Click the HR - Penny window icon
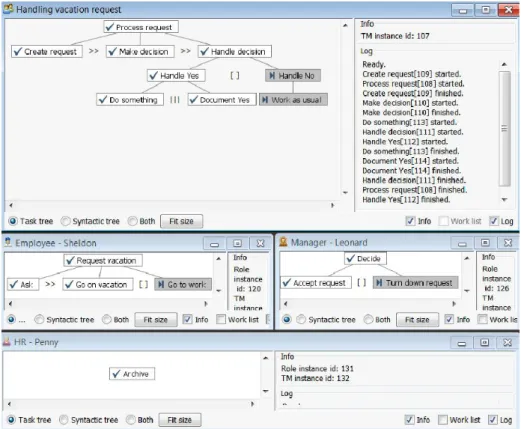521x429 pixels. click(x=7, y=341)
